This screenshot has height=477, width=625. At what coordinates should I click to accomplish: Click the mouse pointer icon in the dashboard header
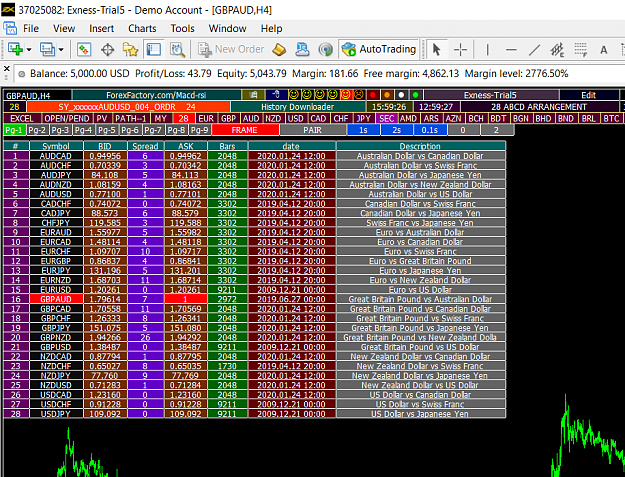tap(276, 95)
